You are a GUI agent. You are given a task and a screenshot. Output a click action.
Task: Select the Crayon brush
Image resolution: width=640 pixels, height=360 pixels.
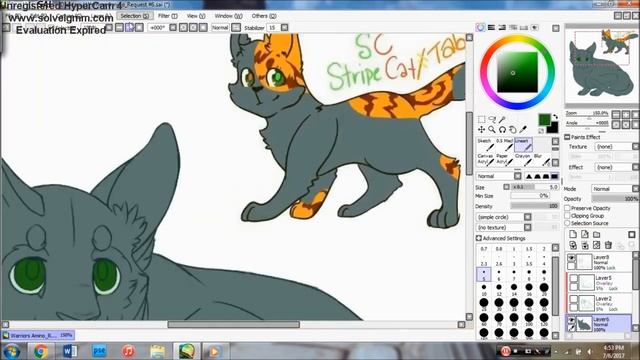(x=523, y=160)
